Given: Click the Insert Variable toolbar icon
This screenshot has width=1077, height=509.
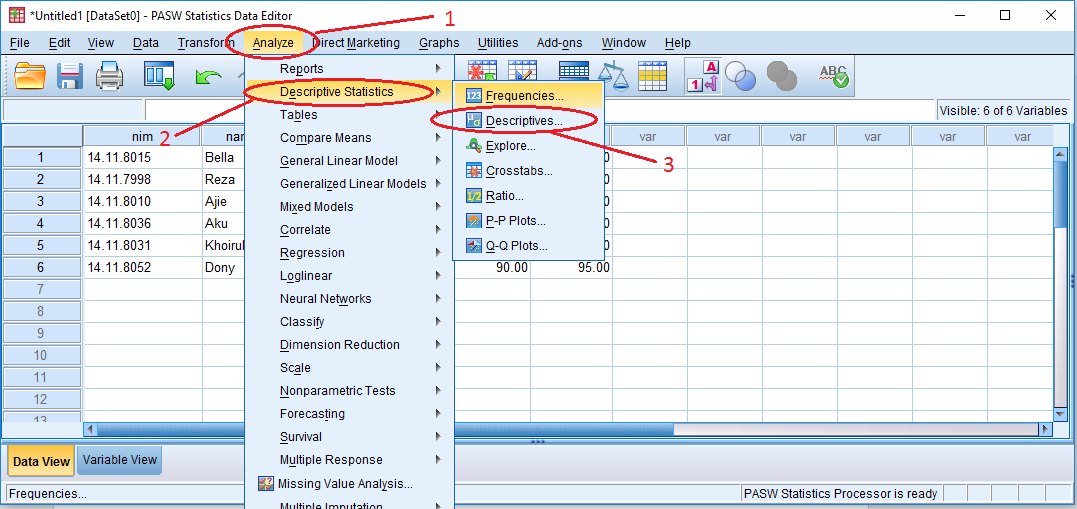Looking at the screenshot, I should point(522,71).
